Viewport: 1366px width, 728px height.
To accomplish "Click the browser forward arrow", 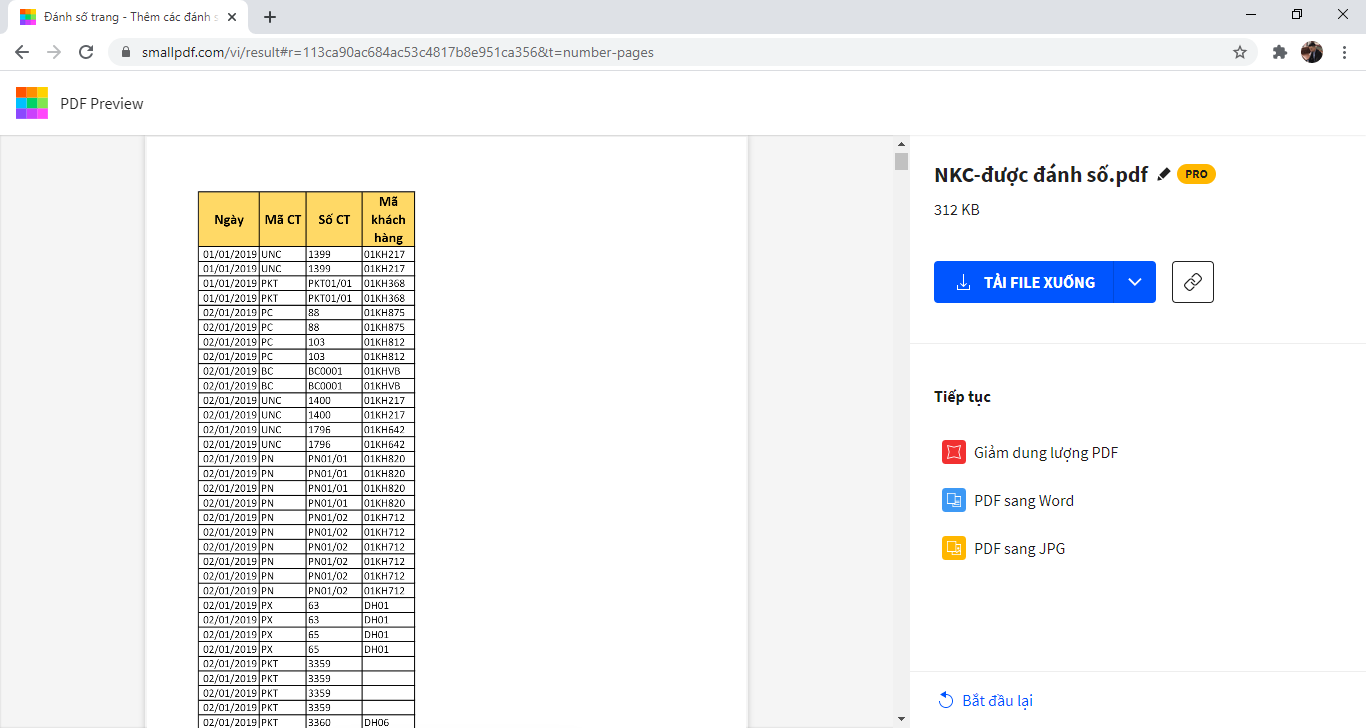I will 54,52.
